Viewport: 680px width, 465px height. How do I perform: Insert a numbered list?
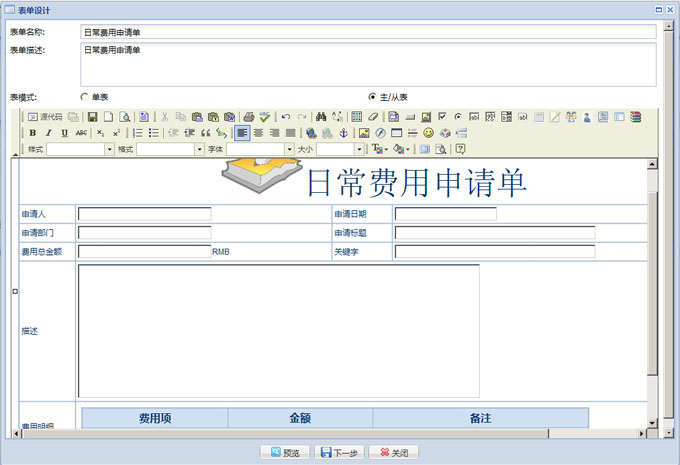pyautogui.click(x=137, y=133)
